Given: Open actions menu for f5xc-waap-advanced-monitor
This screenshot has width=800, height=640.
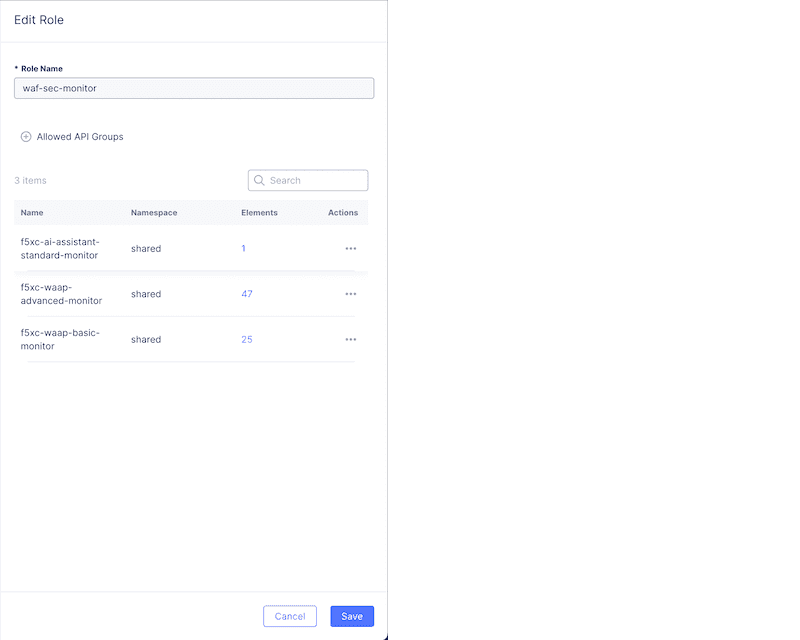Looking at the screenshot, I should point(350,294).
